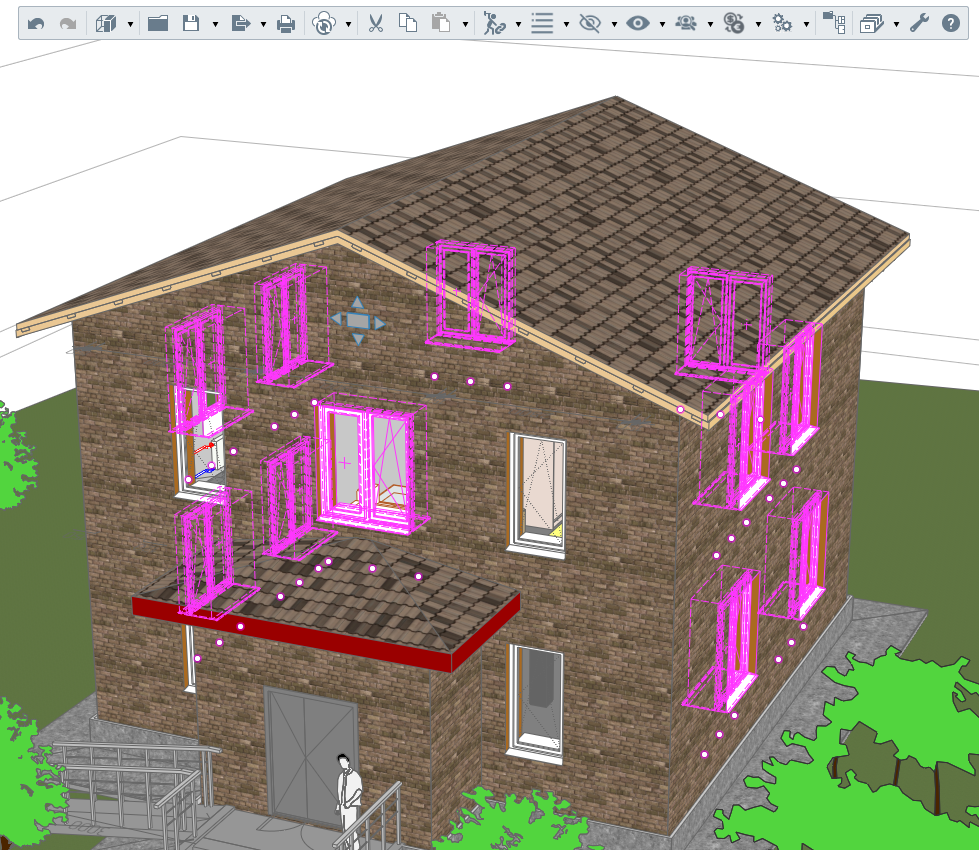The image size is (979, 850).
Task: Open the wrench settings icon
Action: click(919, 24)
